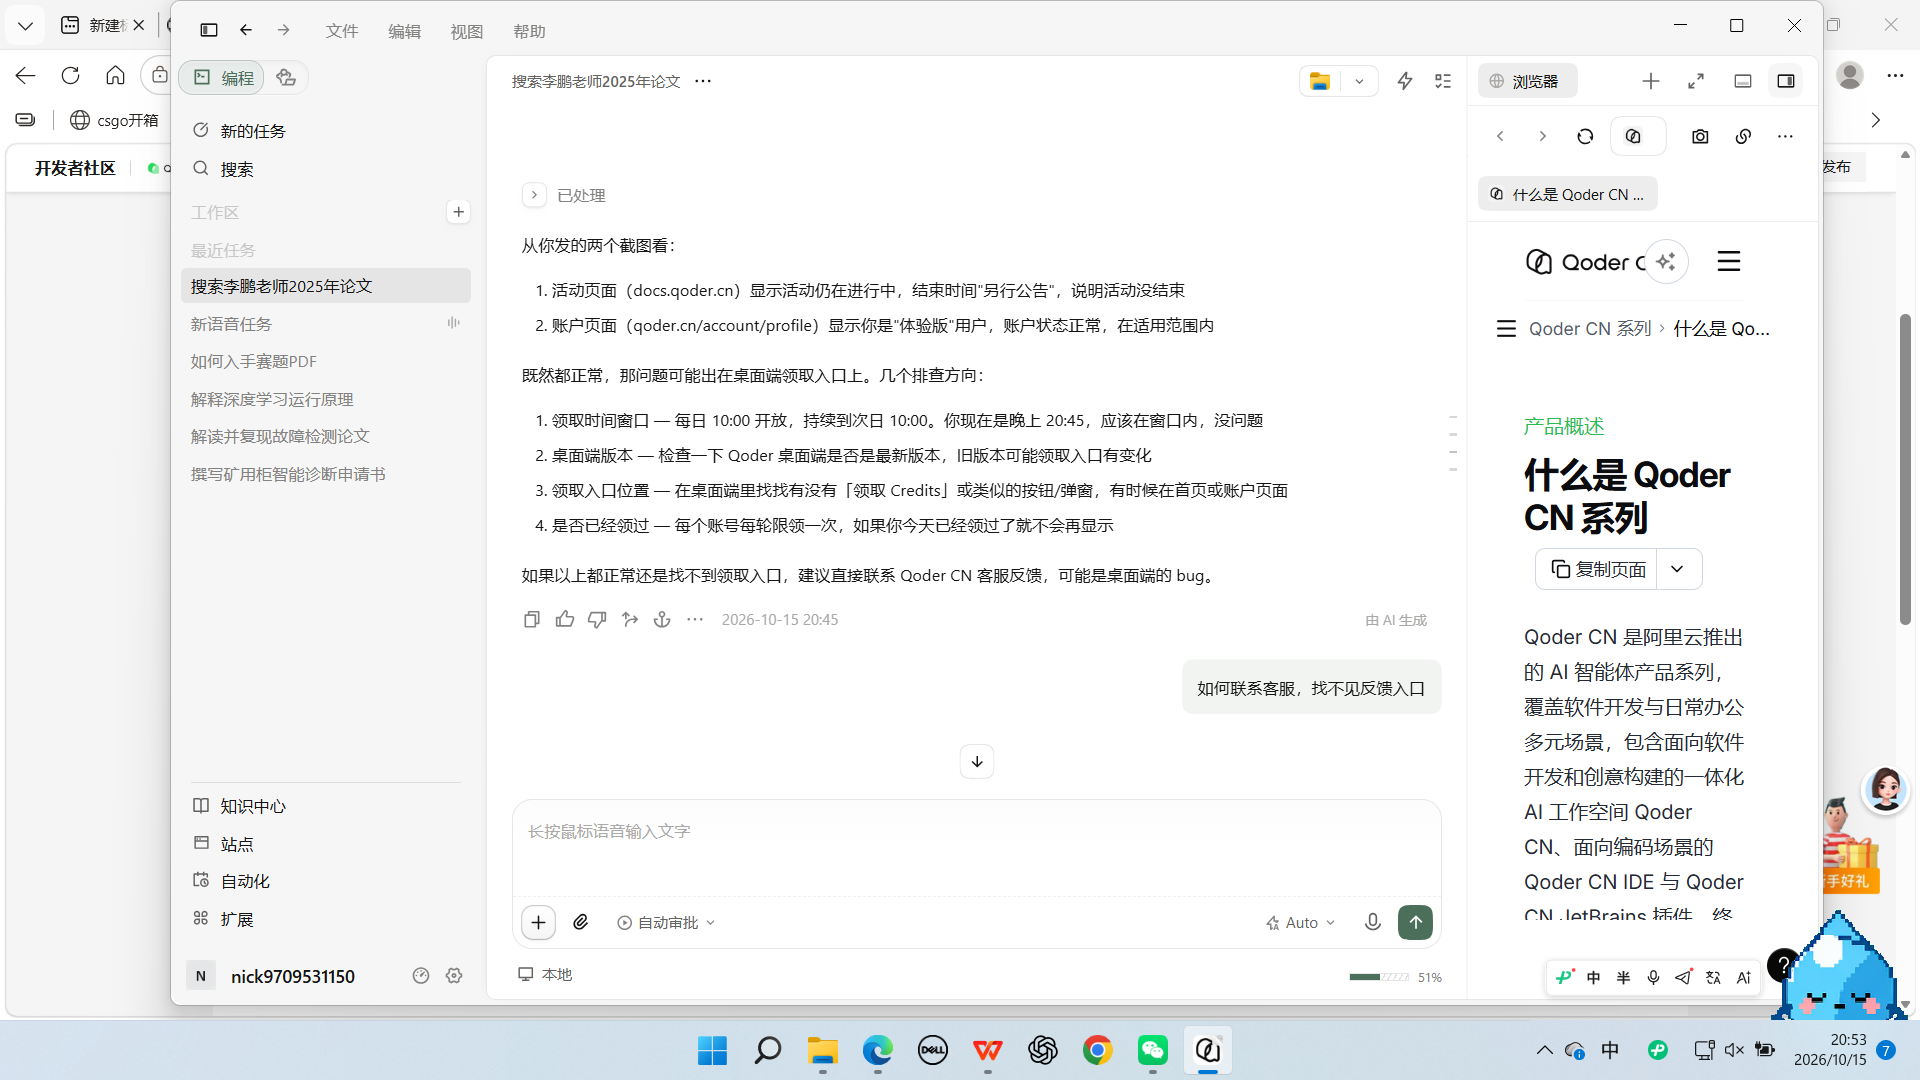Open the task checklist icon
The width and height of the screenshot is (1920, 1080).
pos(1443,81)
